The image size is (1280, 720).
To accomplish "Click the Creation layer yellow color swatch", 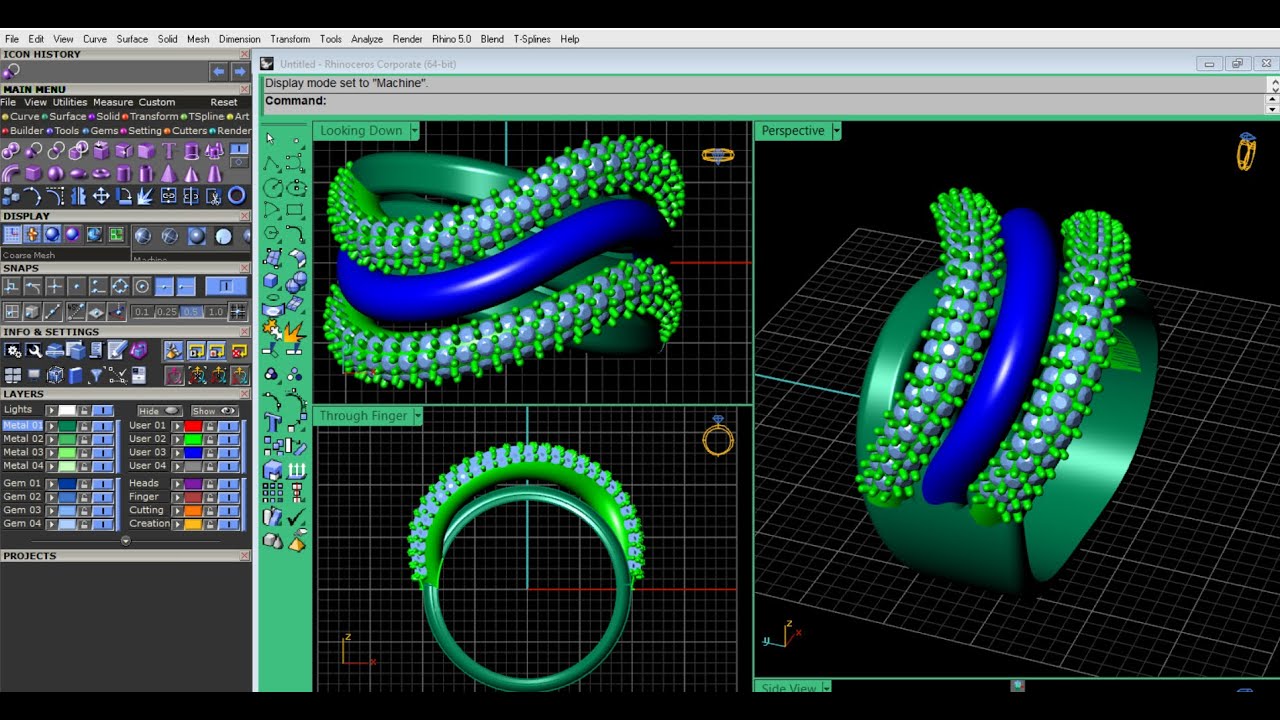I will 193,523.
